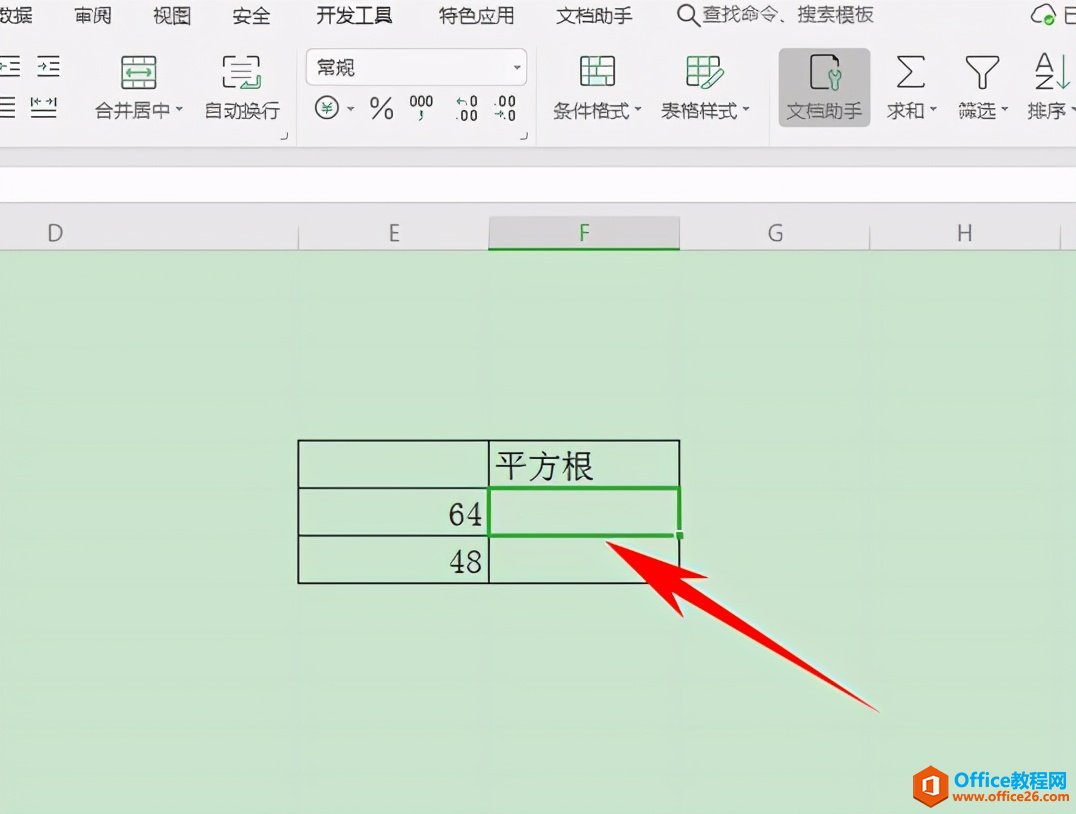Open the 合并居中 dropdown arrow
Image resolution: width=1076 pixels, height=814 pixels.
180,110
